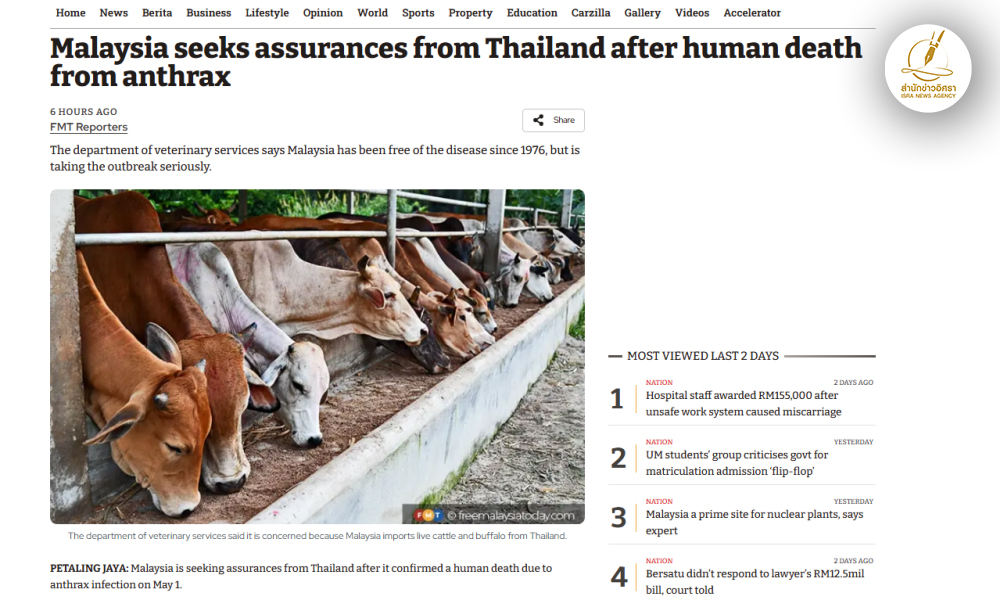Open the Business section
Screen dimensions: 1000x600
(208, 13)
